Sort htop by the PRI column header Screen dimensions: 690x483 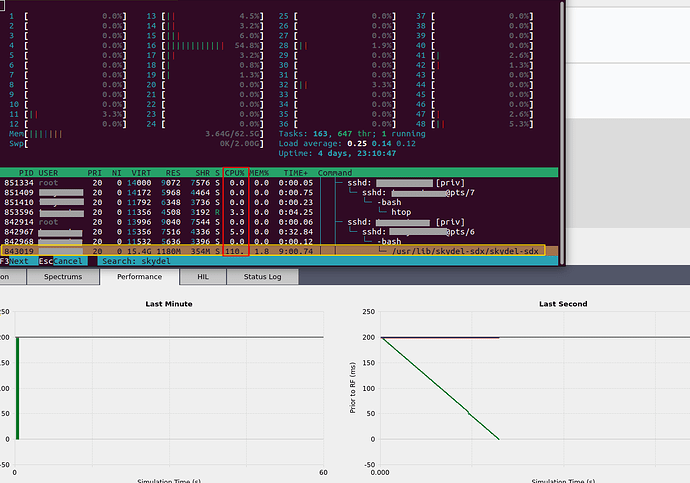point(95,173)
